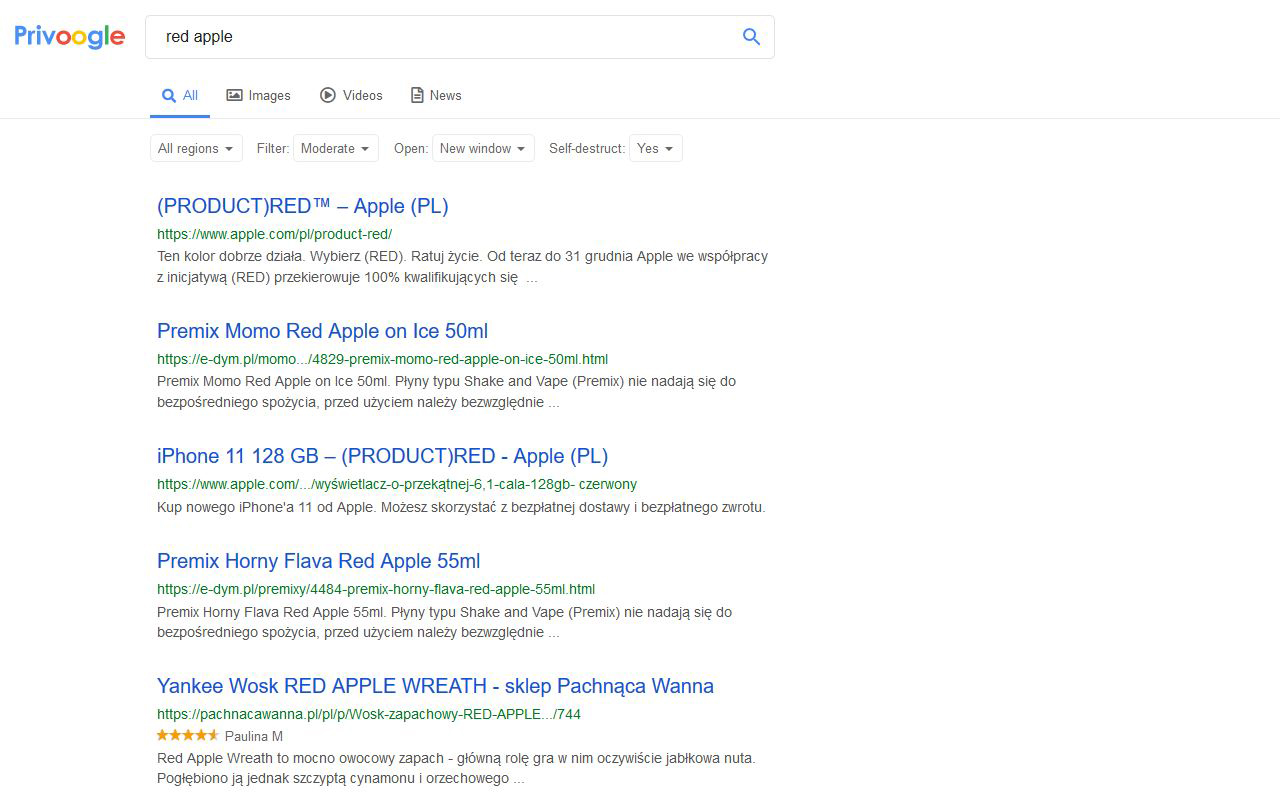
Task: Open the New window dropdown
Action: 483,148
